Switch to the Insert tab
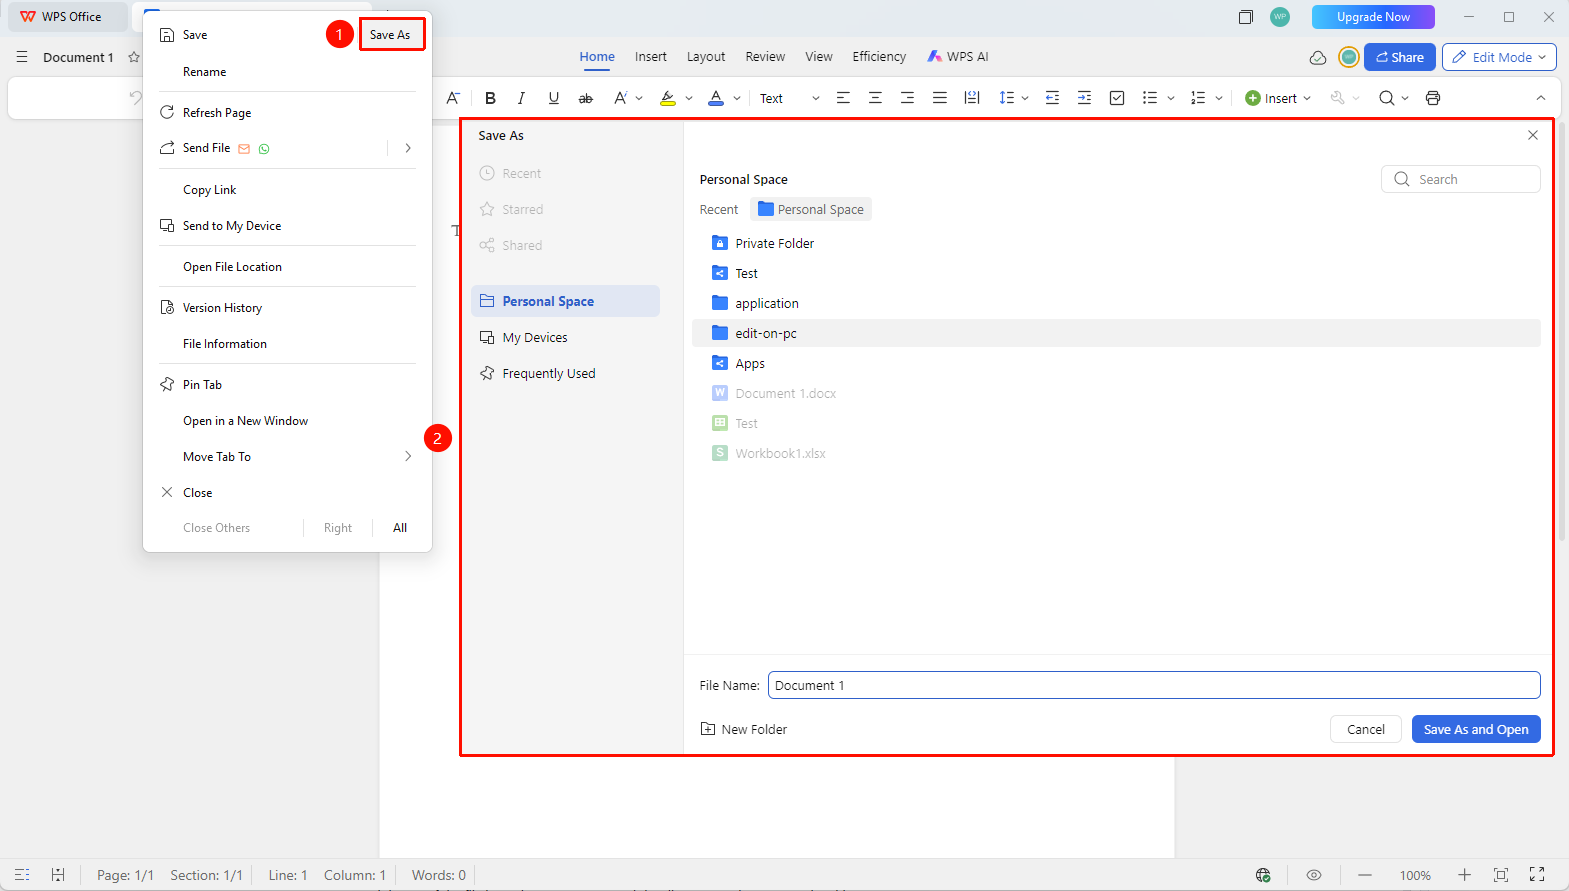 pyautogui.click(x=650, y=57)
